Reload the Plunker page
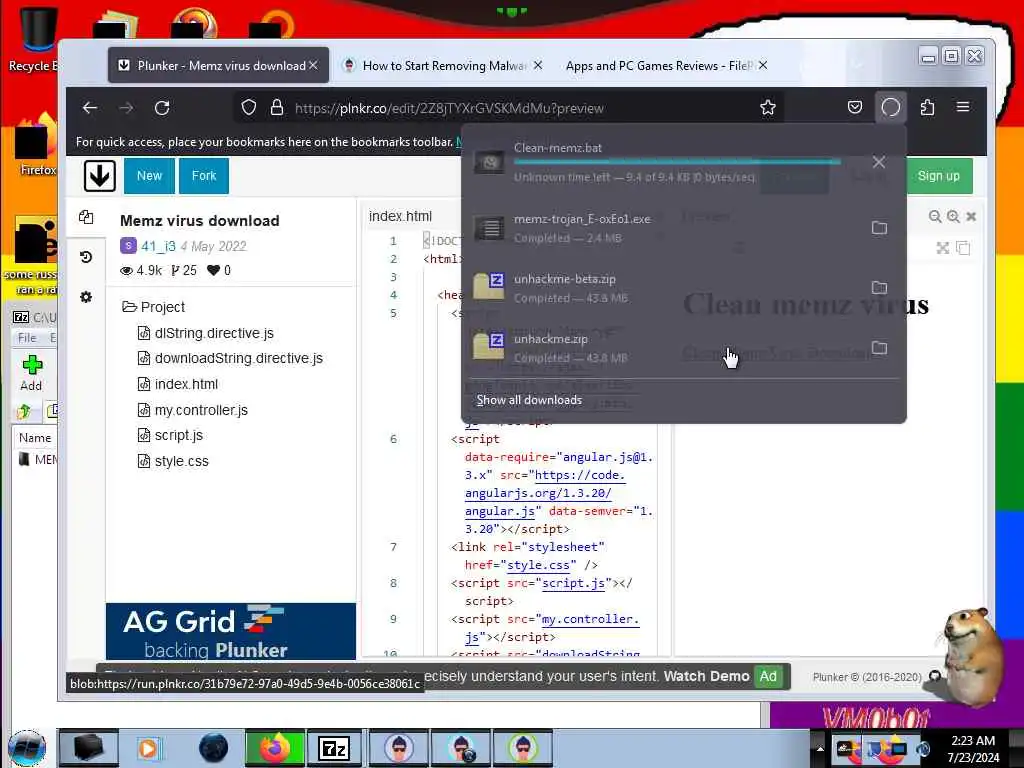 click(162, 108)
